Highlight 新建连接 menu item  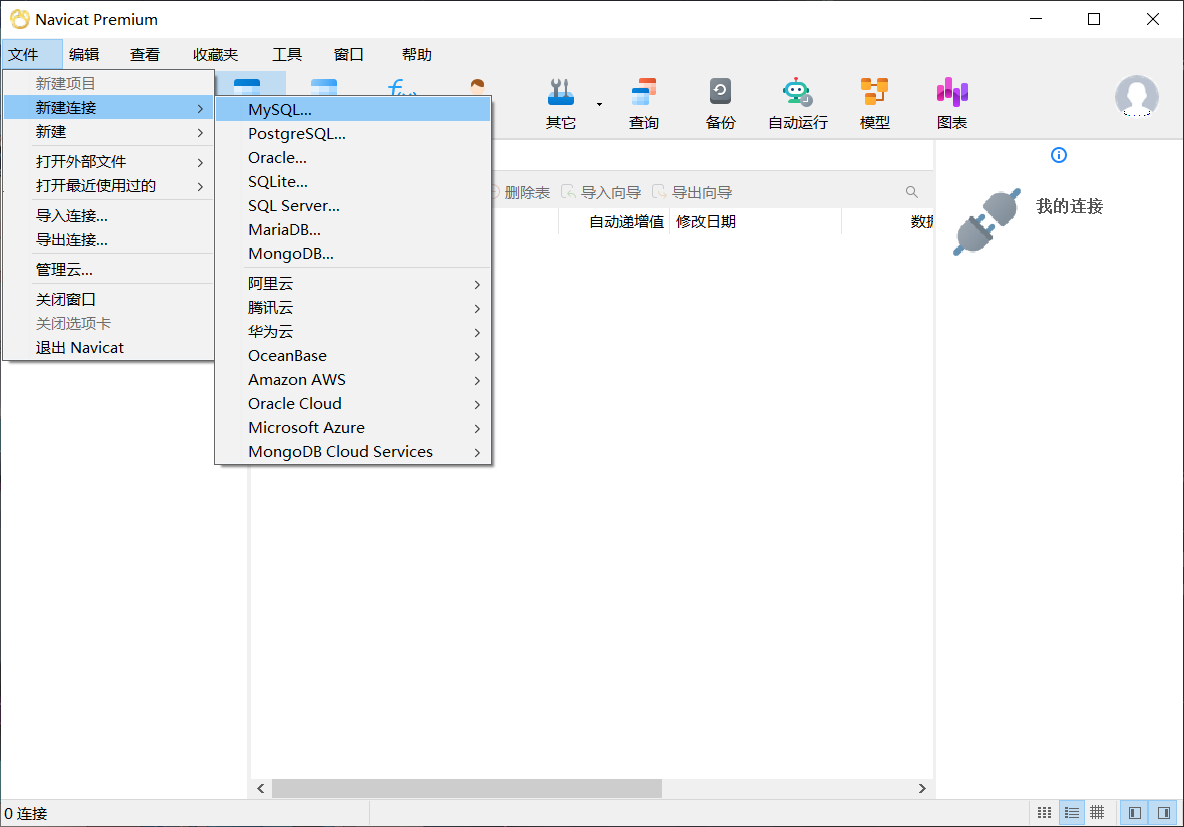109,108
